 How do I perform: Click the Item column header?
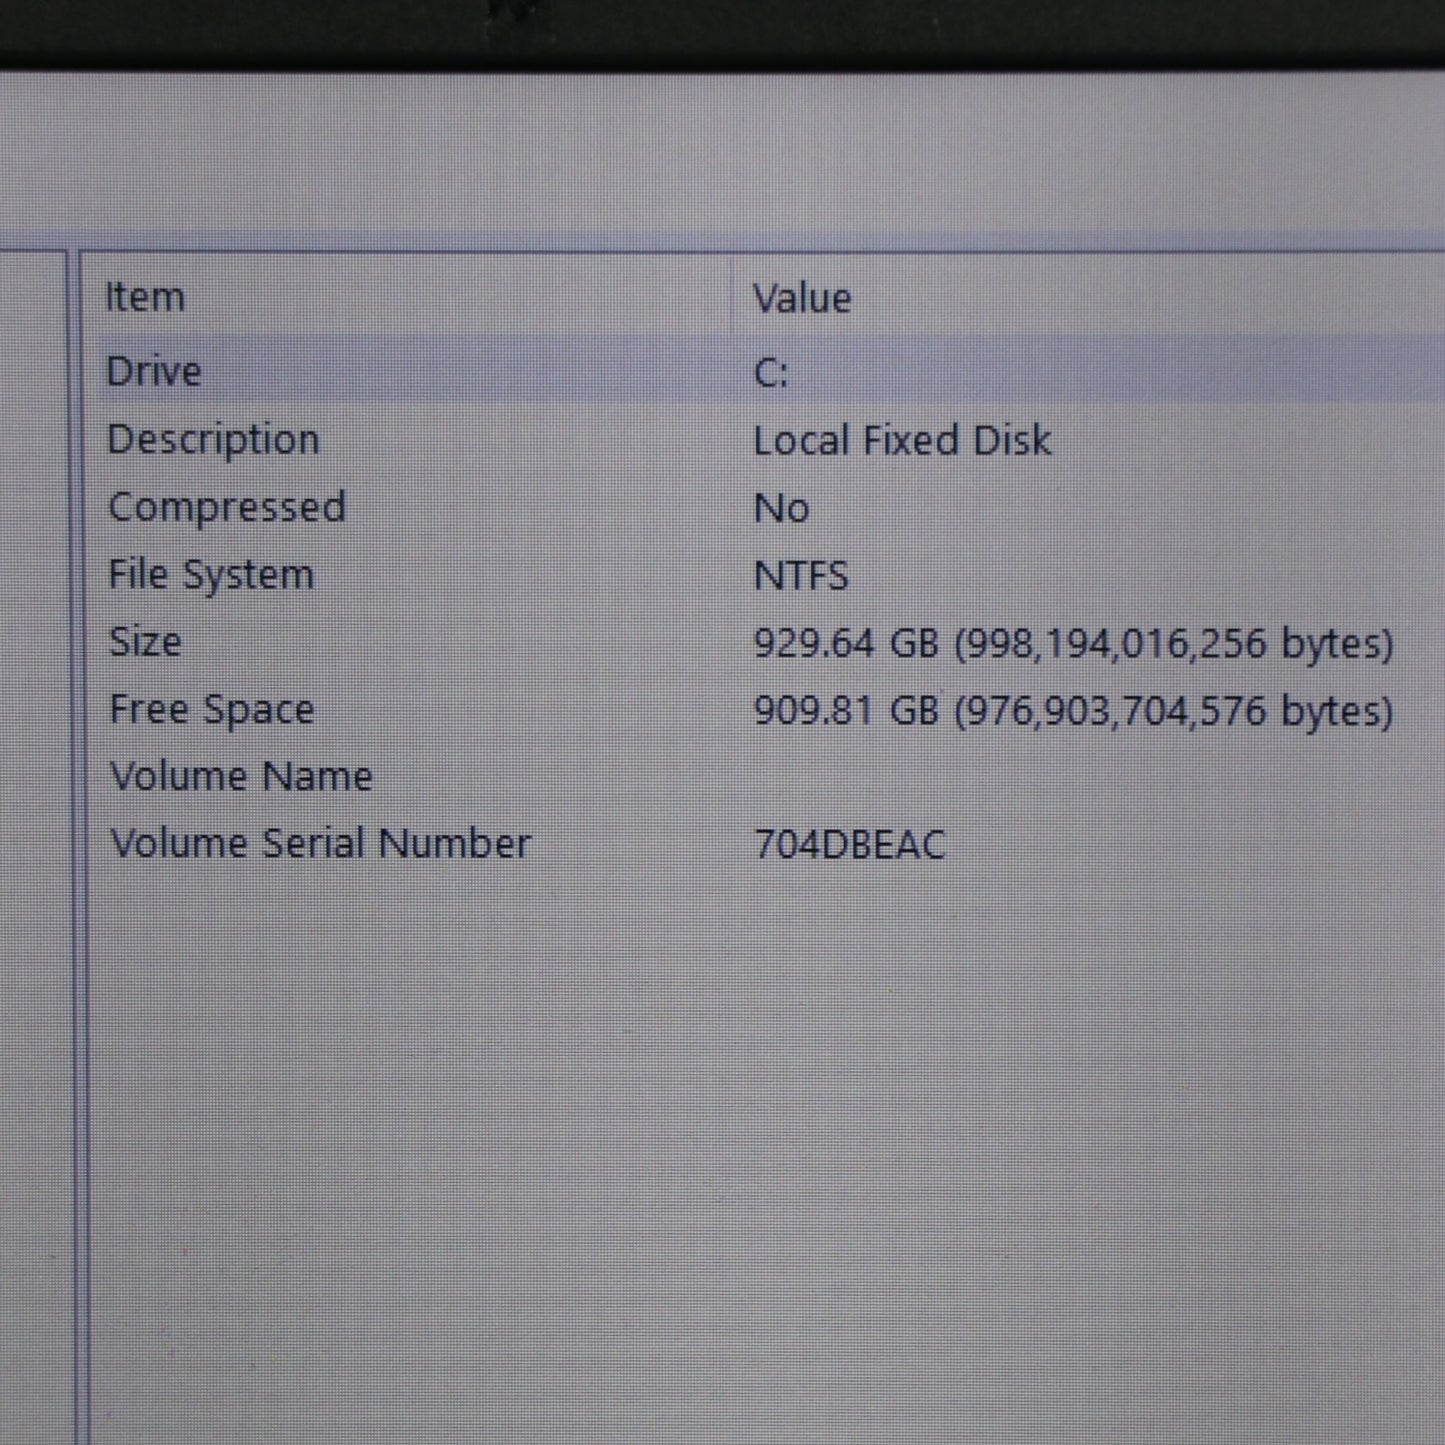click(x=146, y=297)
